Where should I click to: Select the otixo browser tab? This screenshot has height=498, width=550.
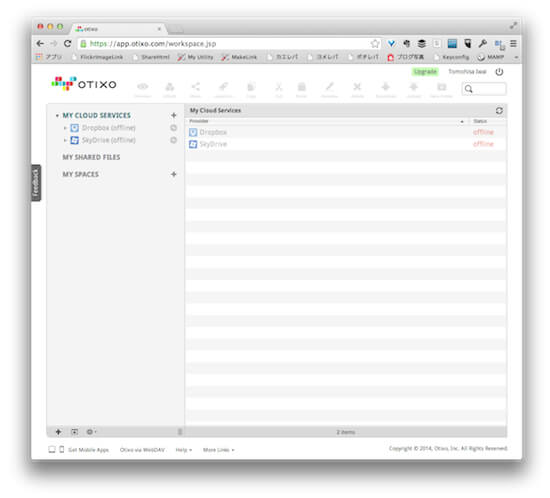119,29
